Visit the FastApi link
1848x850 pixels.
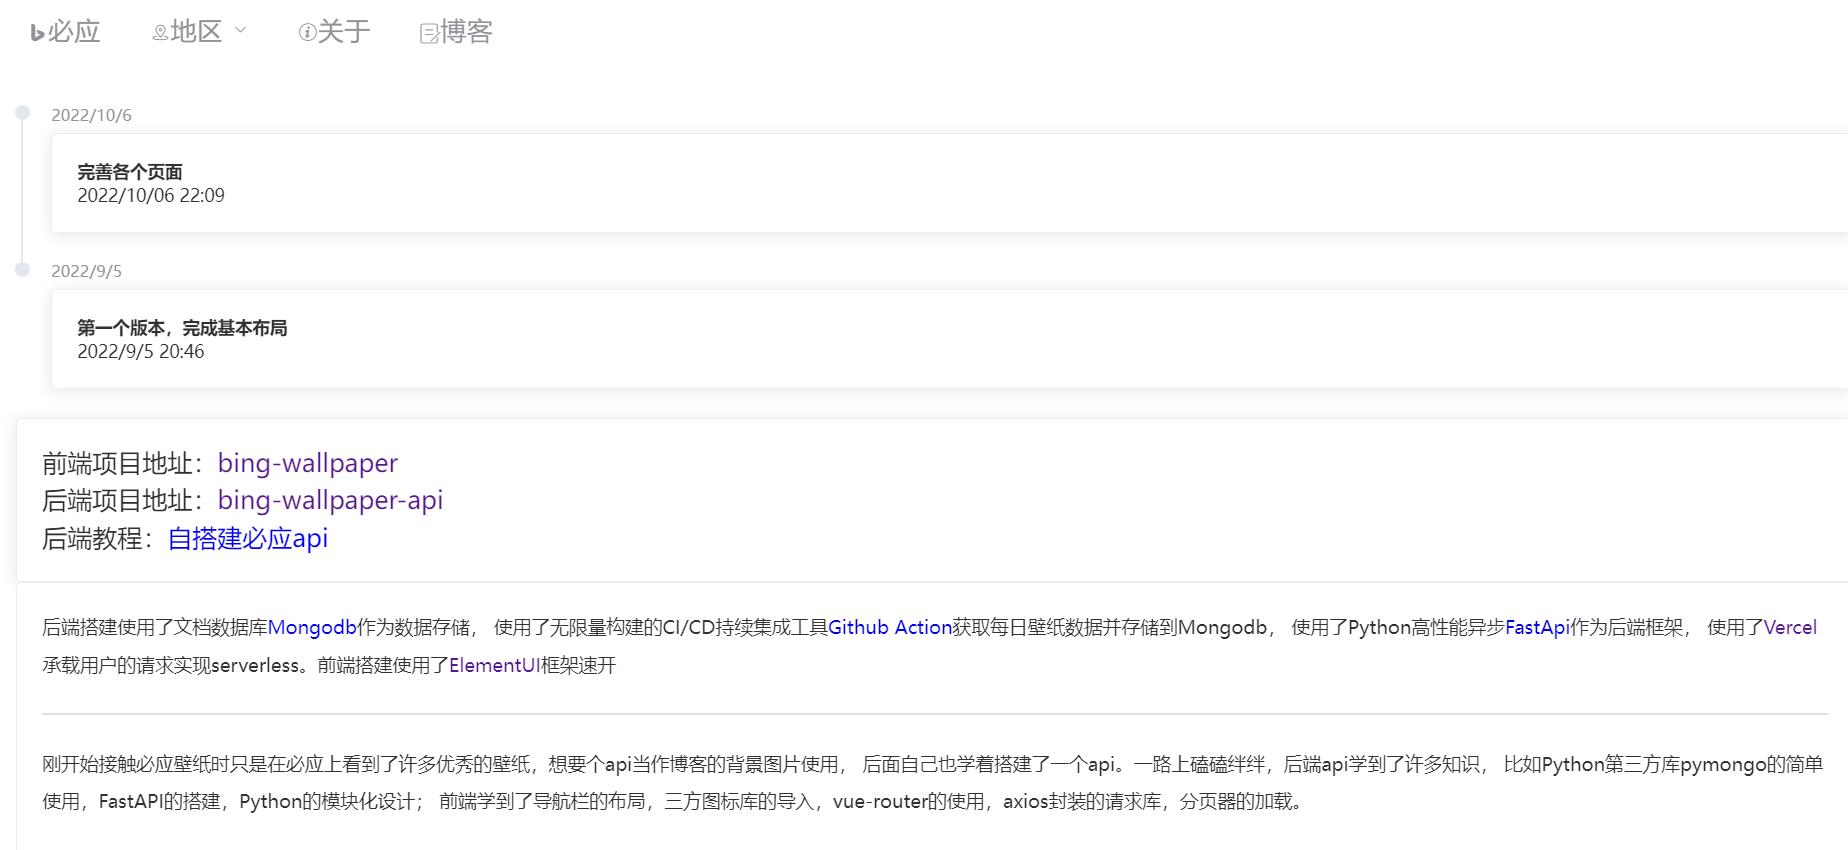point(1537,628)
